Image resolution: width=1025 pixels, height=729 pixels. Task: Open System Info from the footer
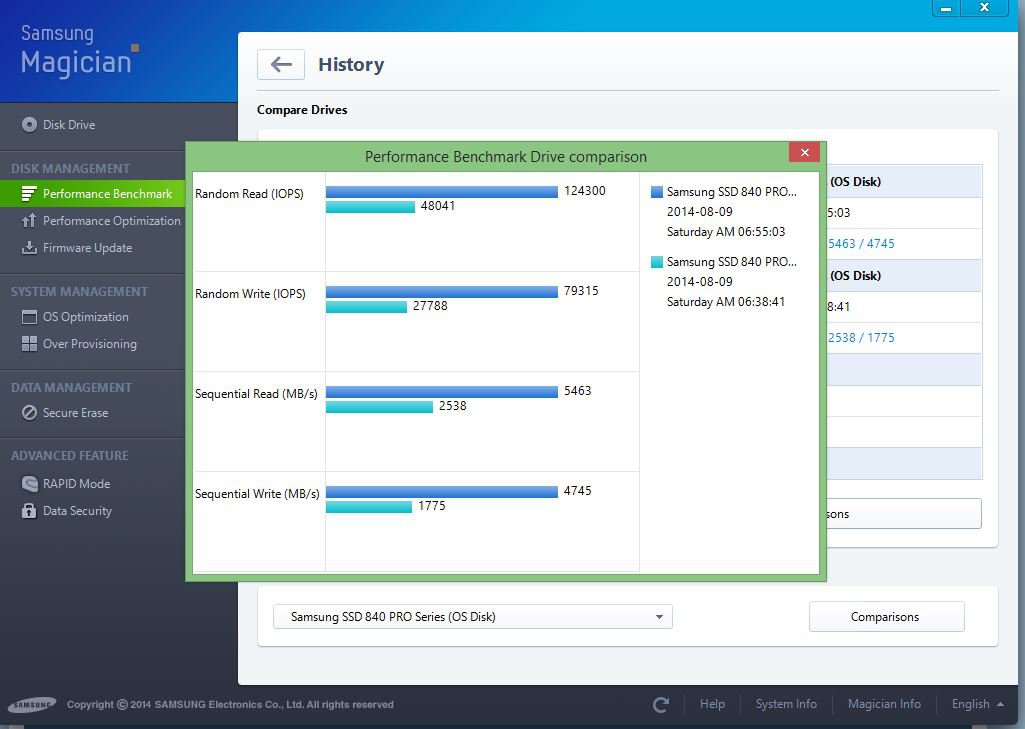coord(786,704)
